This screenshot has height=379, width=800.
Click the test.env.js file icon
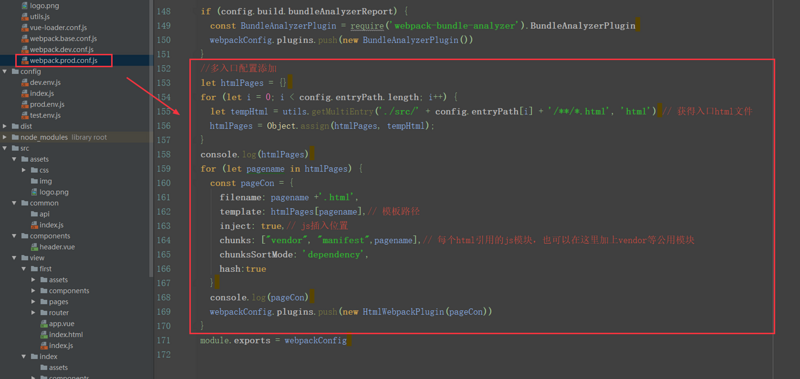(25, 115)
